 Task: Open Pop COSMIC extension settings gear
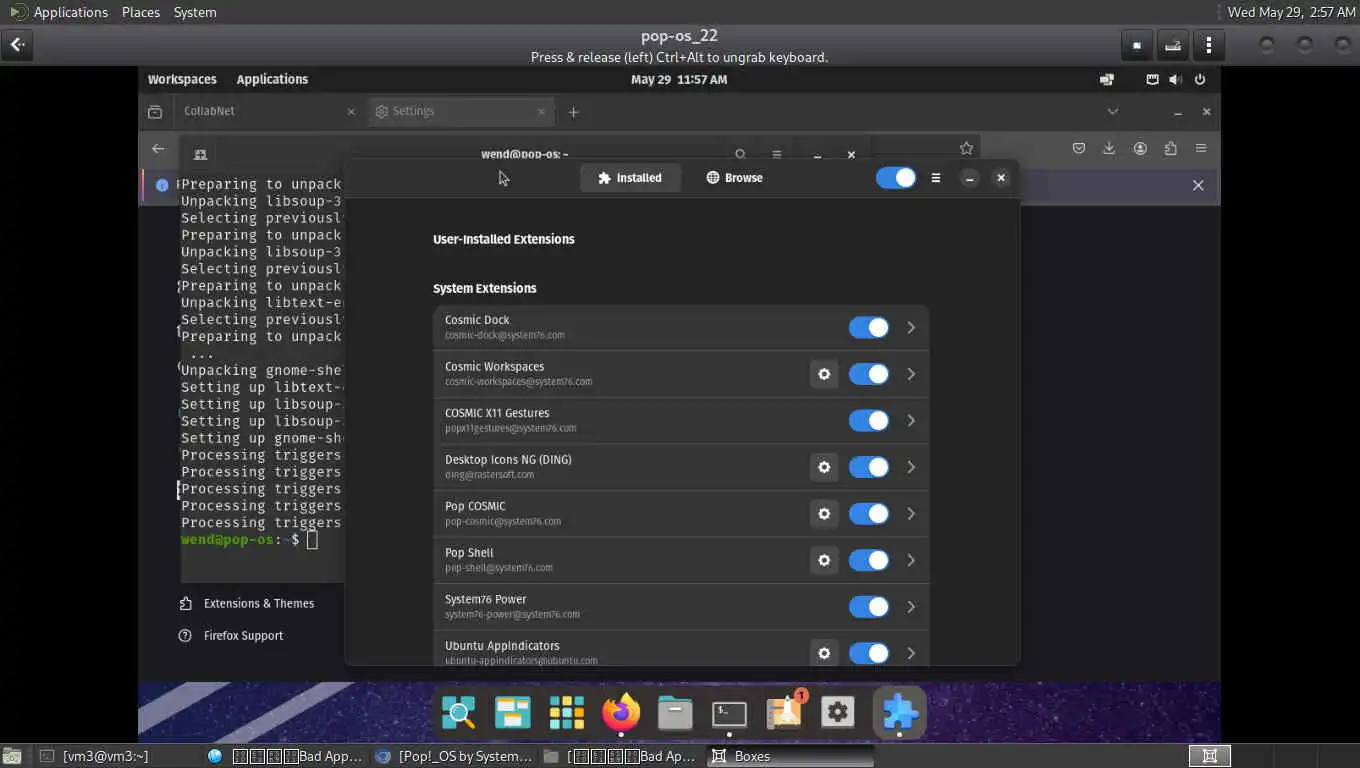[x=824, y=513]
